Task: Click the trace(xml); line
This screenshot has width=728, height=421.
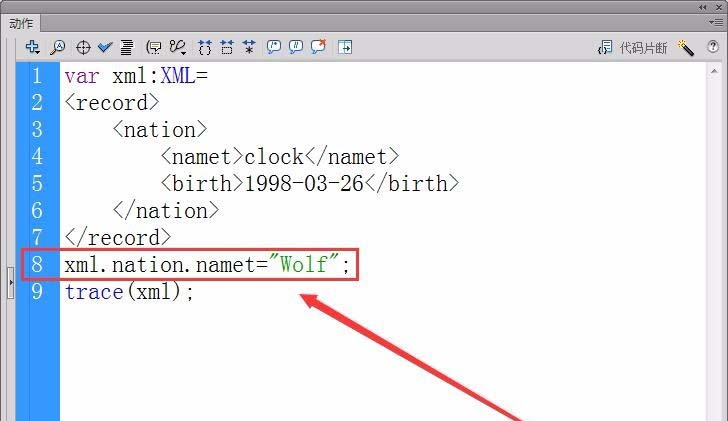Action: [x=129, y=291]
